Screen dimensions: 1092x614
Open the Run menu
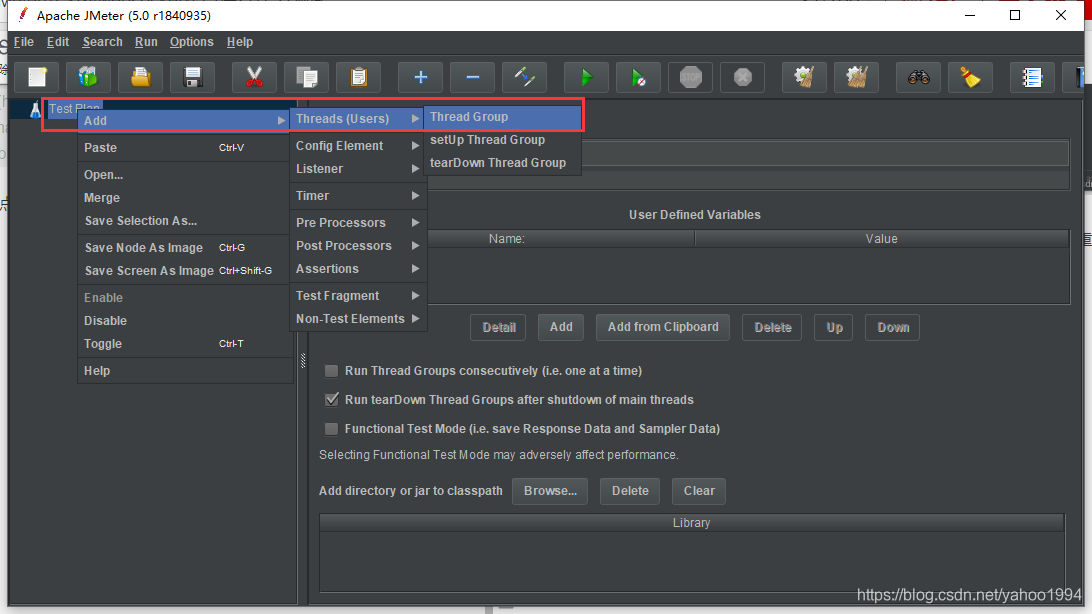(146, 42)
